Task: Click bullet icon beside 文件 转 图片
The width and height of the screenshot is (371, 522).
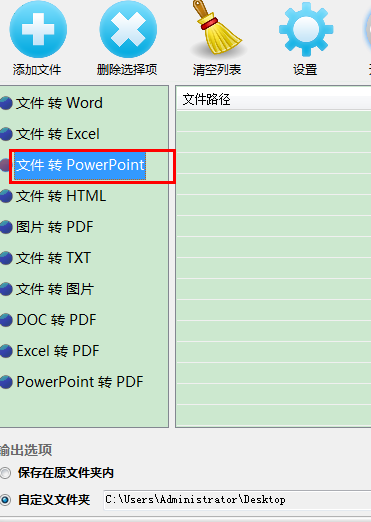Action: click(6, 289)
